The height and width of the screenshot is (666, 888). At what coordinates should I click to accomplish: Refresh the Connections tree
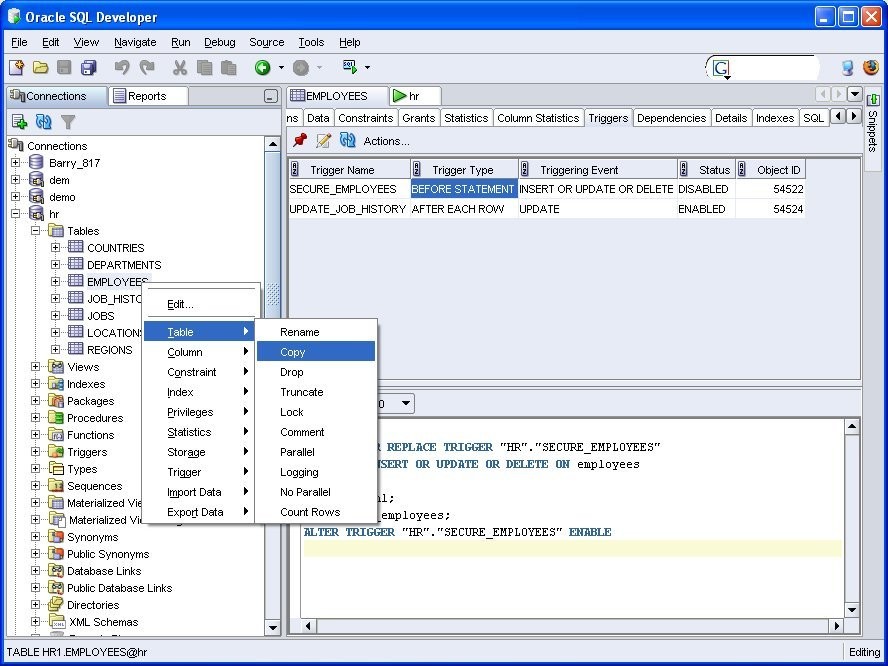41,122
